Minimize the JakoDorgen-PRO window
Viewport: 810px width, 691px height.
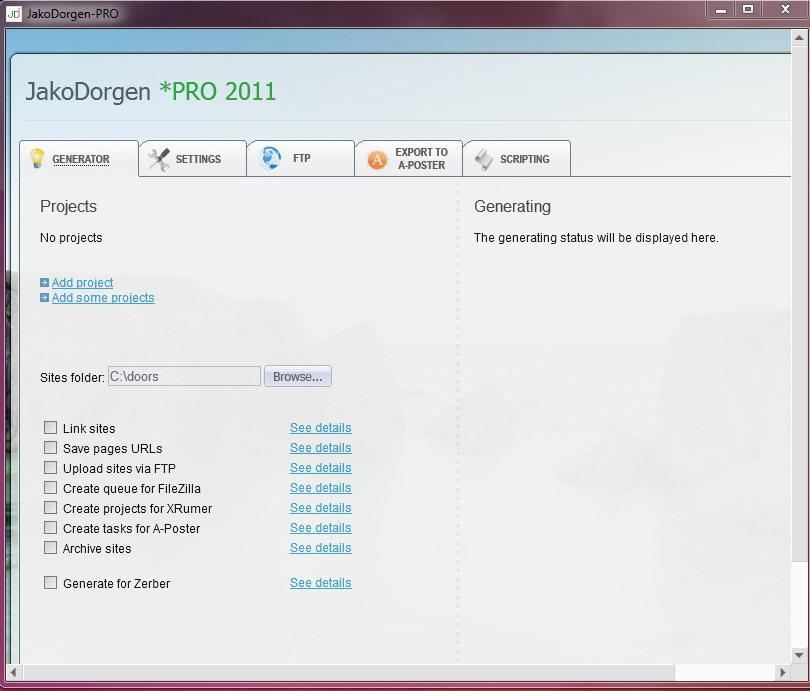coord(721,10)
